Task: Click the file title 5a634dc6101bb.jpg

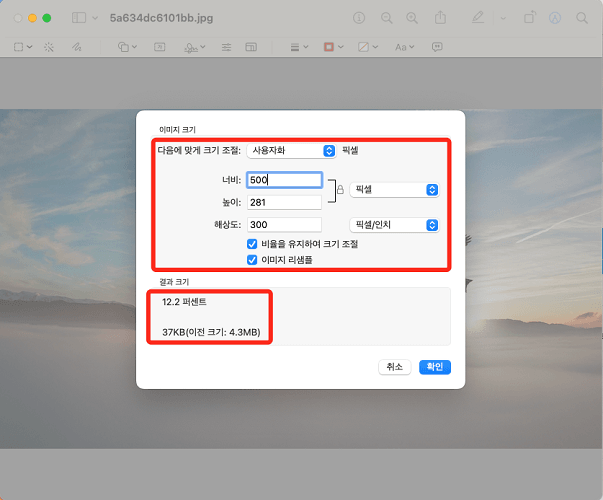Action: (162, 18)
